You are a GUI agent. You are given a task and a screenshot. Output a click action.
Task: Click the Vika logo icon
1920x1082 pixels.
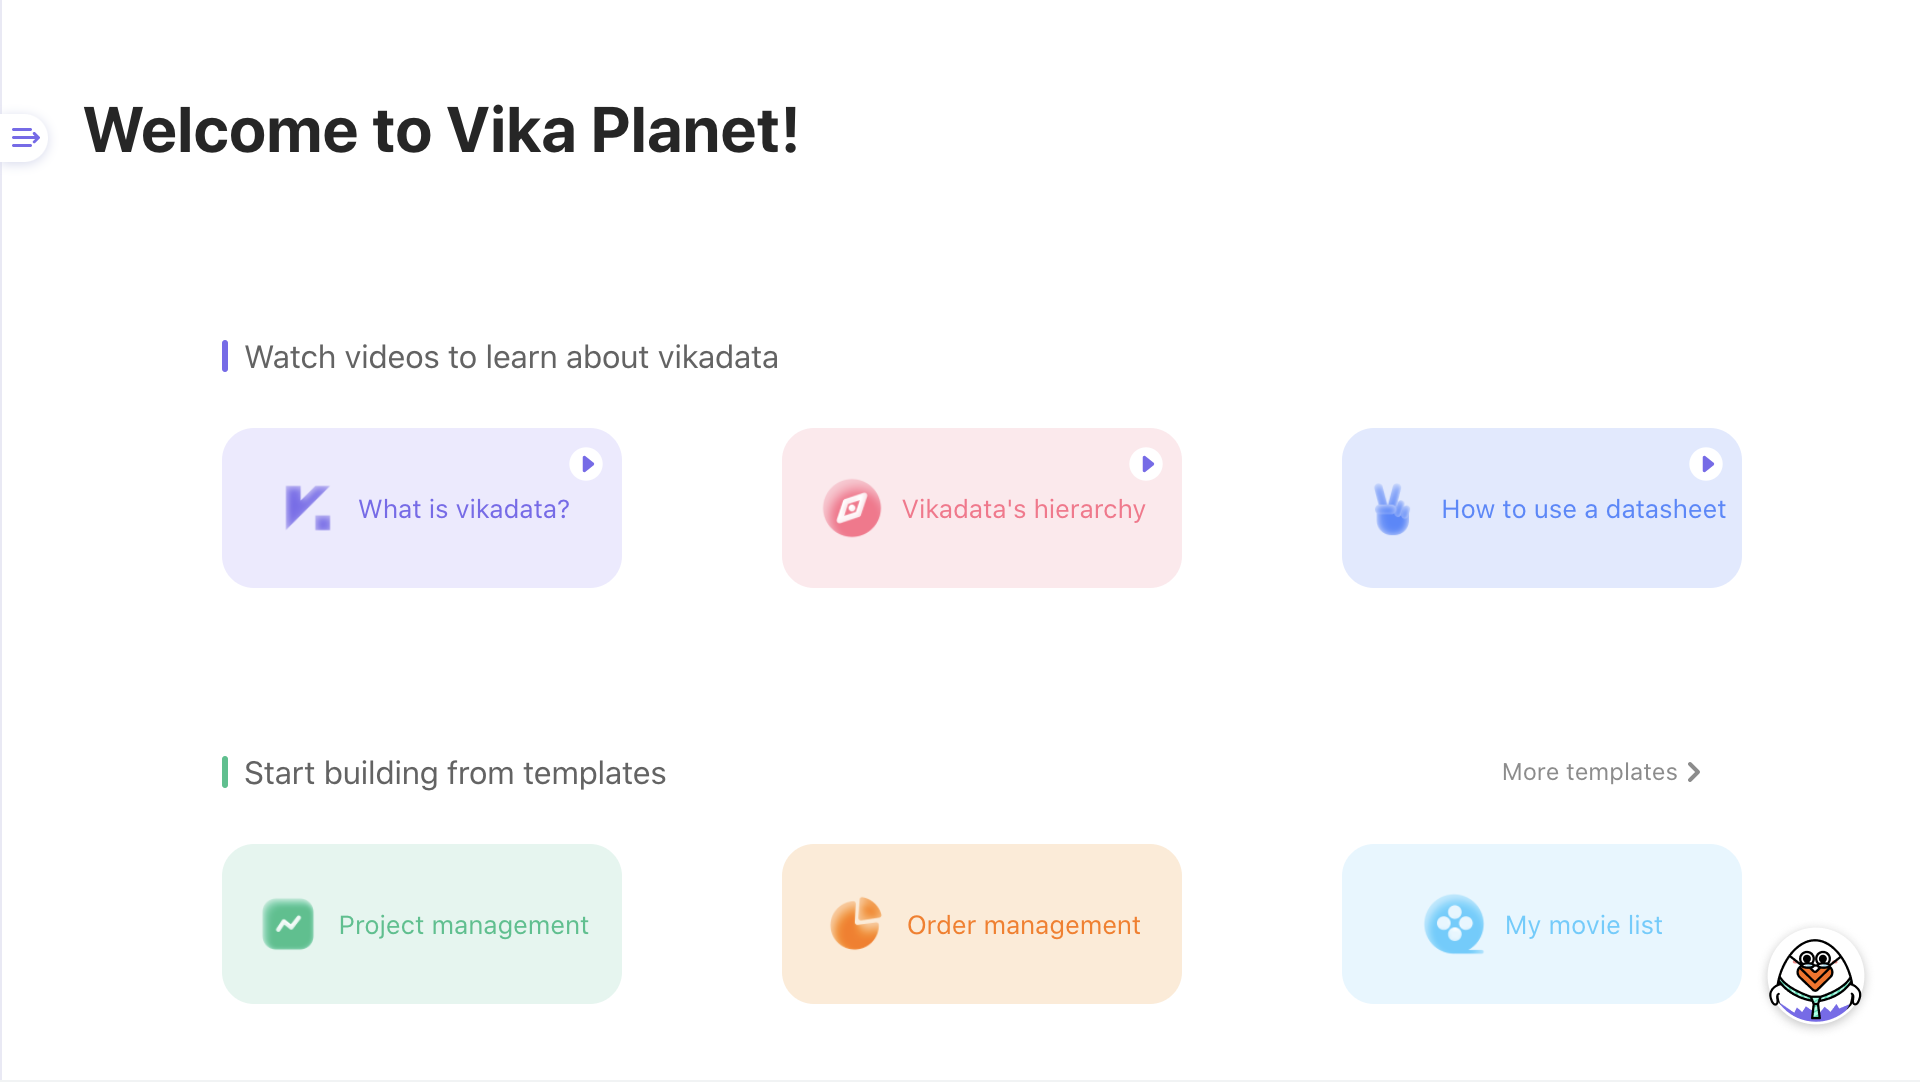coord(307,508)
